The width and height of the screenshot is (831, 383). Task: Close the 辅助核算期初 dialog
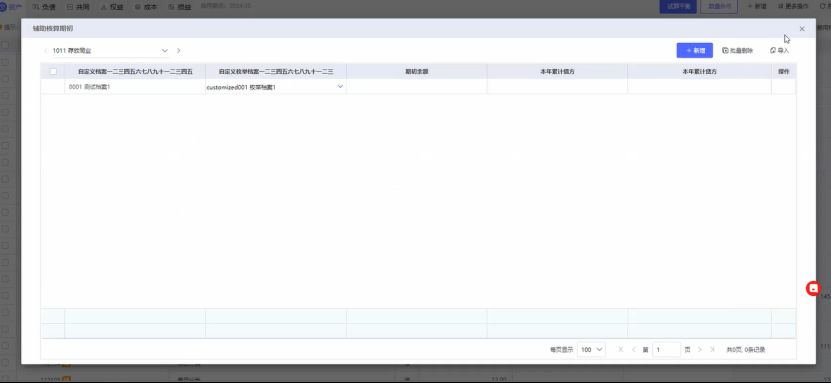(802, 29)
